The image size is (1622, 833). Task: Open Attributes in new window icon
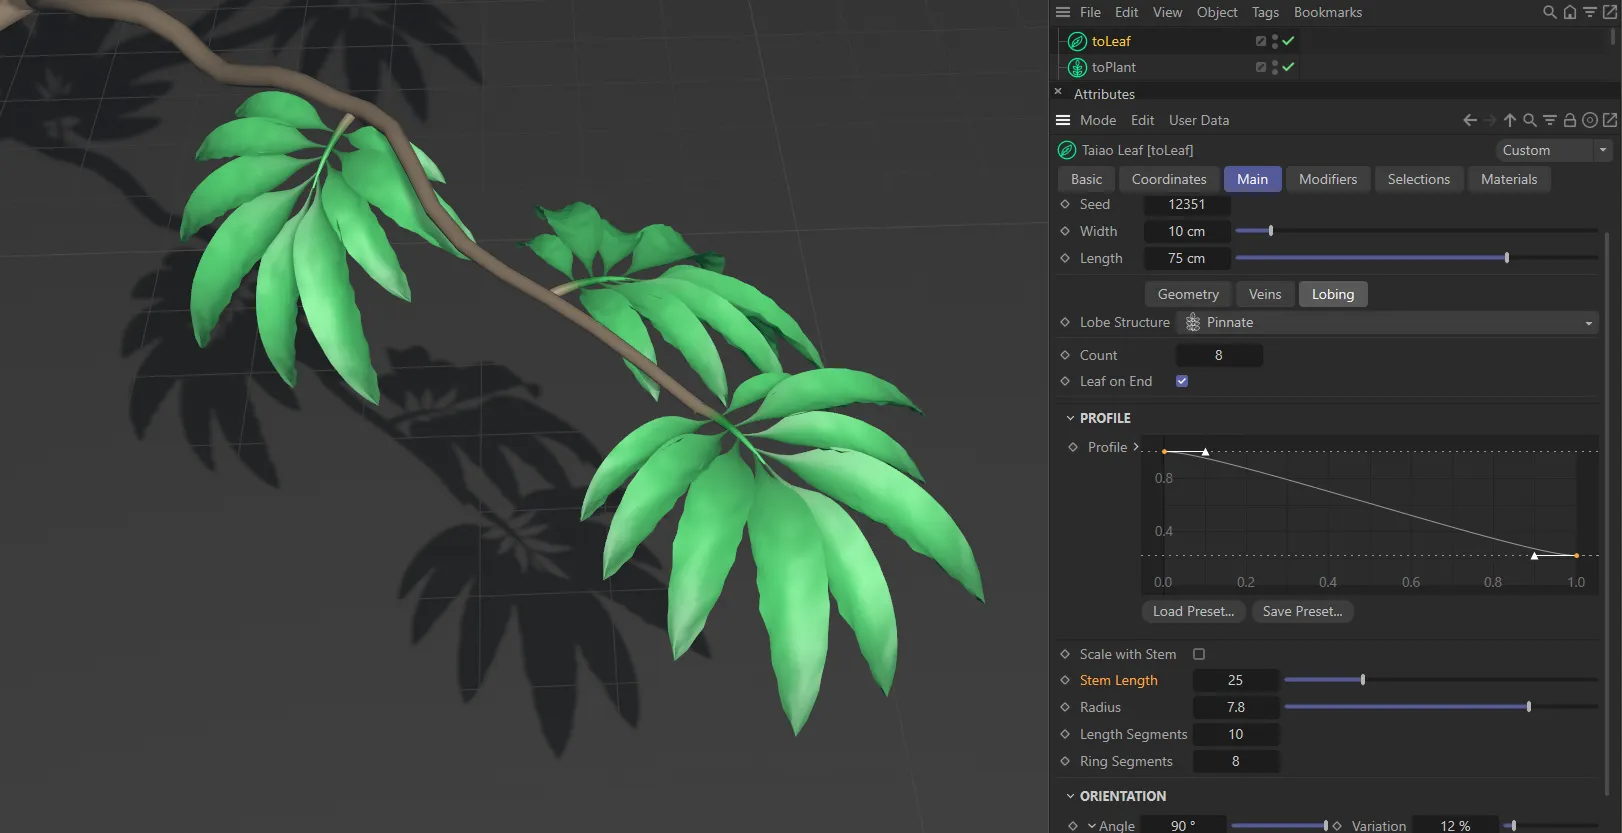(1610, 120)
